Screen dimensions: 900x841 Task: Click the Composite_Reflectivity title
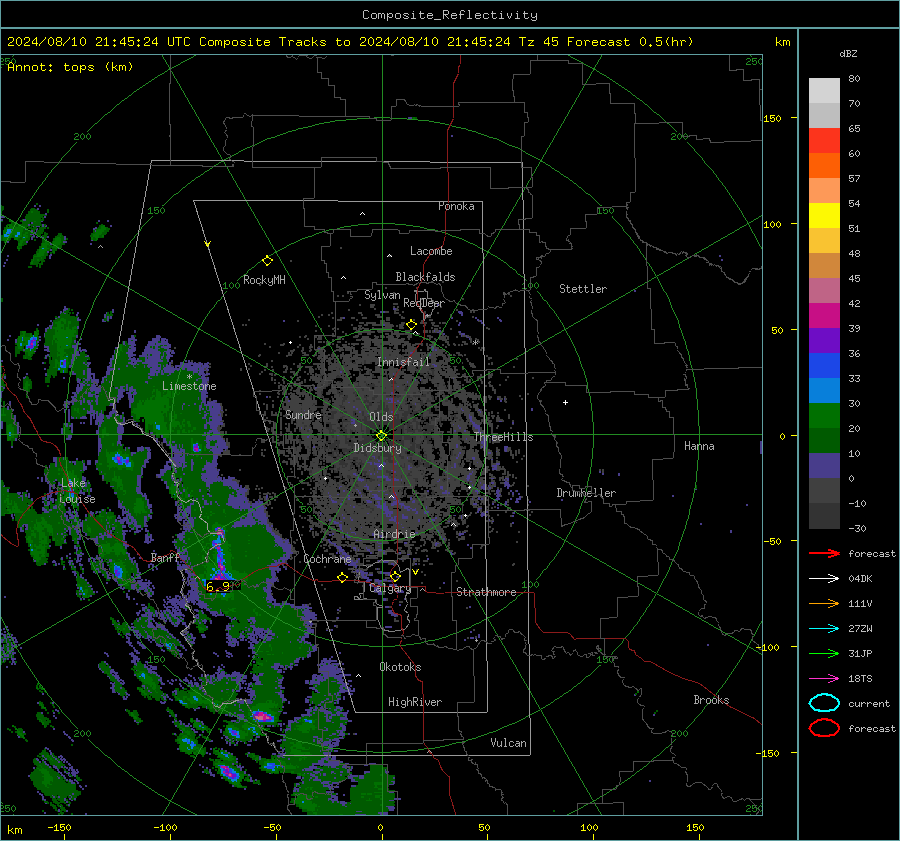pyautogui.click(x=449, y=15)
